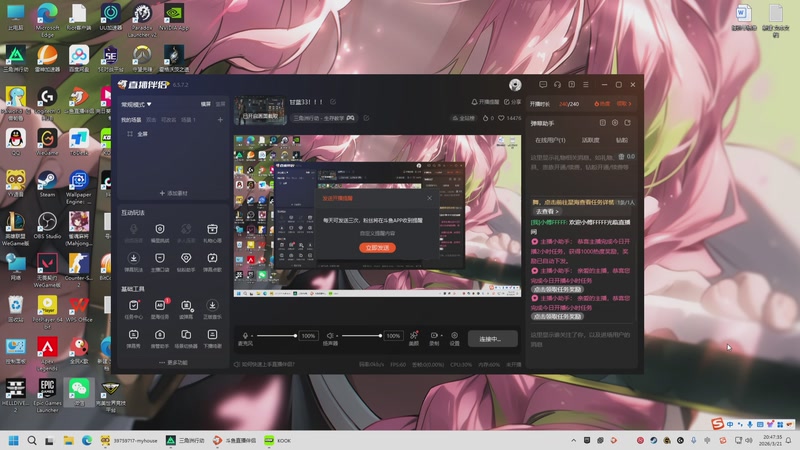The image size is (800, 450).
Task: Click the 三角洲行动 game category tag
Action: (x=324, y=118)
